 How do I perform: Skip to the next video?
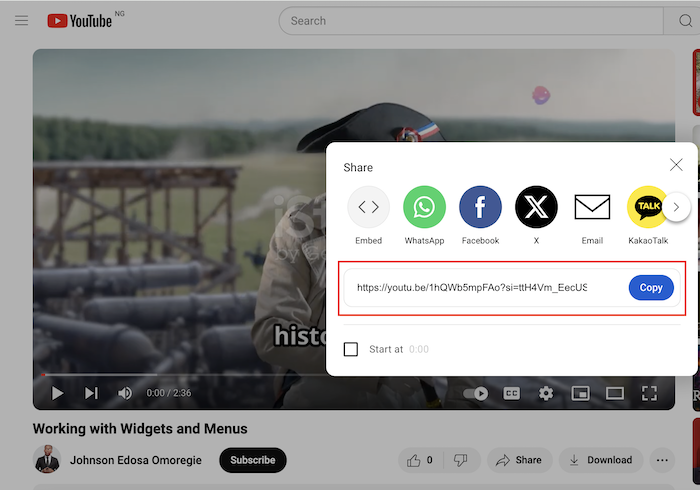[91, 393]
